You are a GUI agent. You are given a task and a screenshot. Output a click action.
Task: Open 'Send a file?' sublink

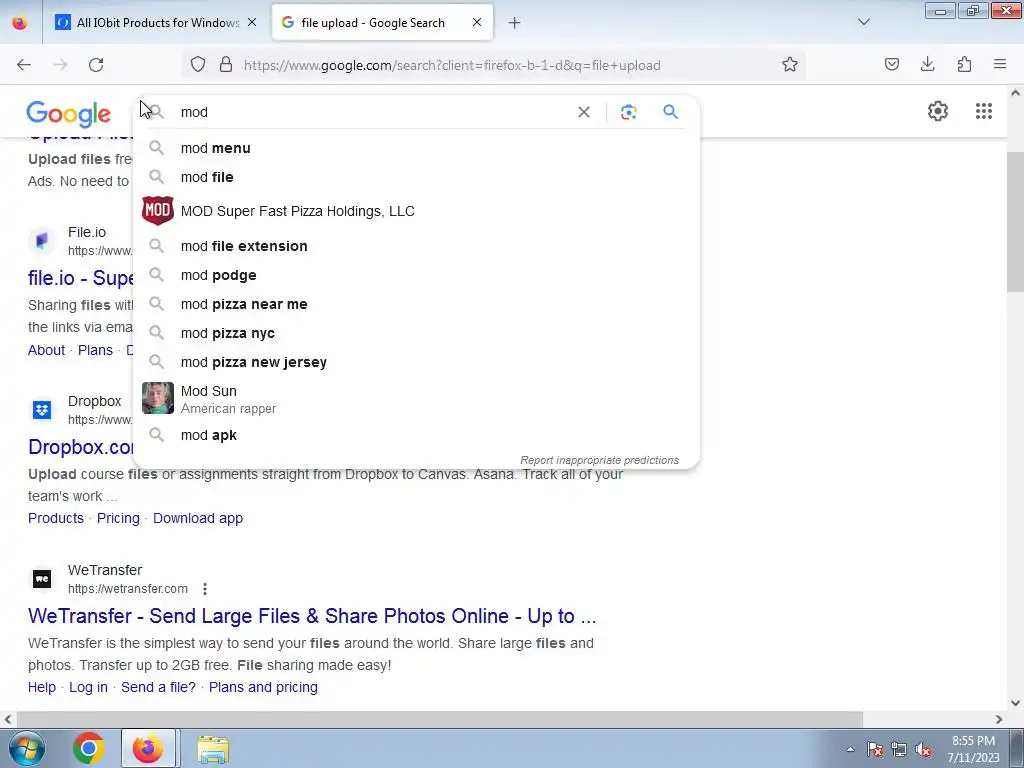tap(159, 687)
